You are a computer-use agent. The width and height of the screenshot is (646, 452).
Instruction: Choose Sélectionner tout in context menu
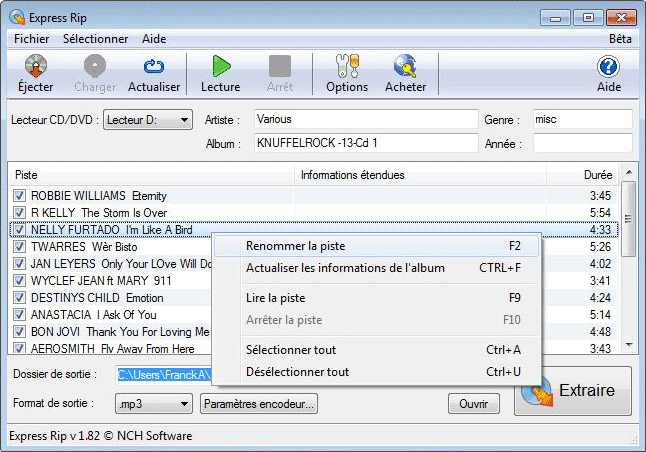click(377, 350)
